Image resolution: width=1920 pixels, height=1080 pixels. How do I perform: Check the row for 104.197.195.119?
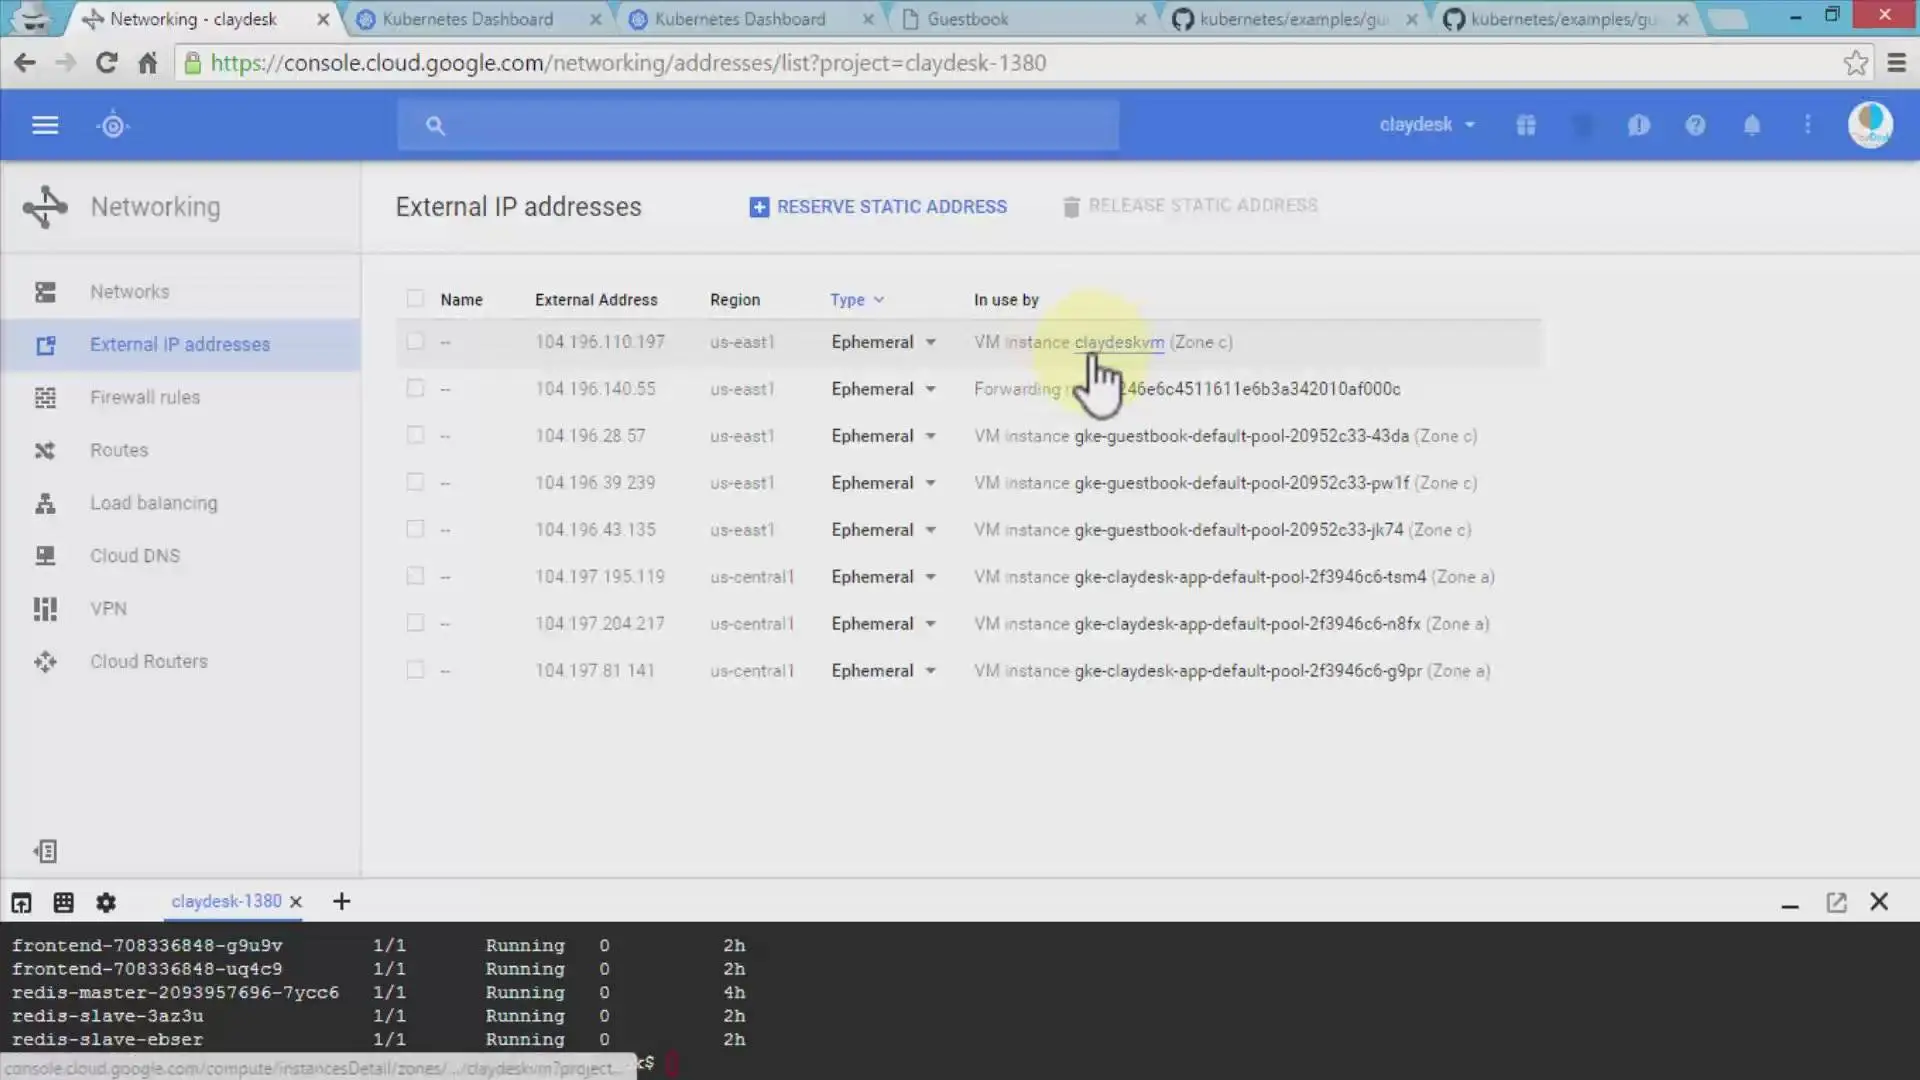coord(415,577)
